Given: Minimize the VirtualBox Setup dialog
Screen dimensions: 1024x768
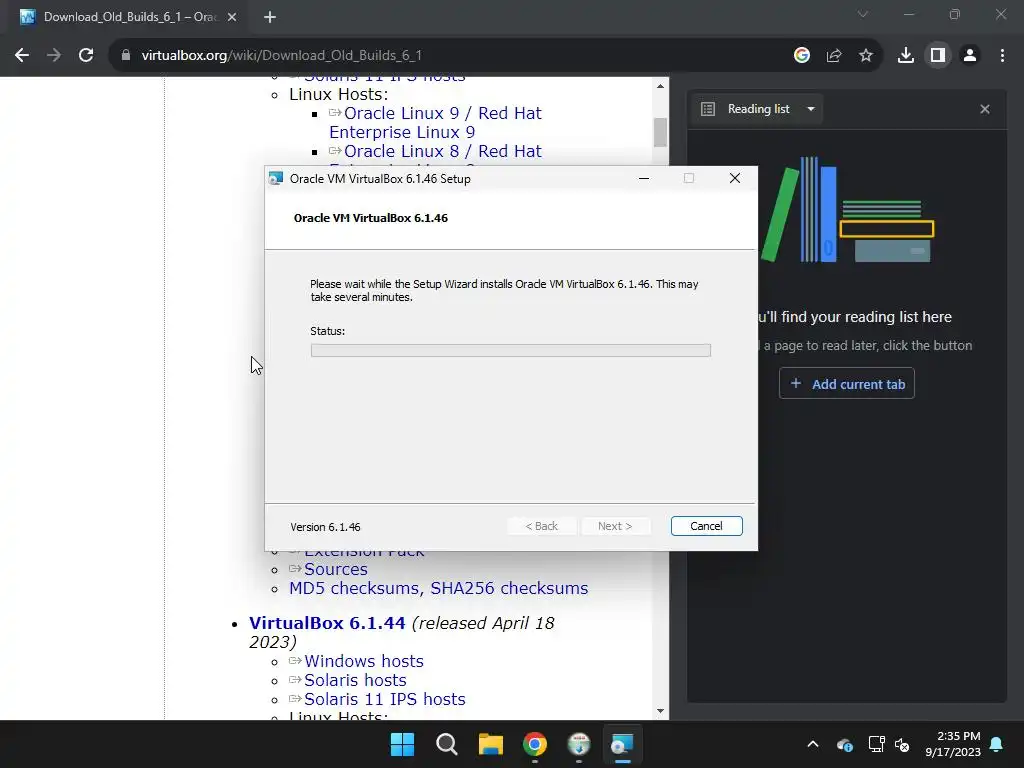Looking at the screenshot, I should (x=644, y=178).
